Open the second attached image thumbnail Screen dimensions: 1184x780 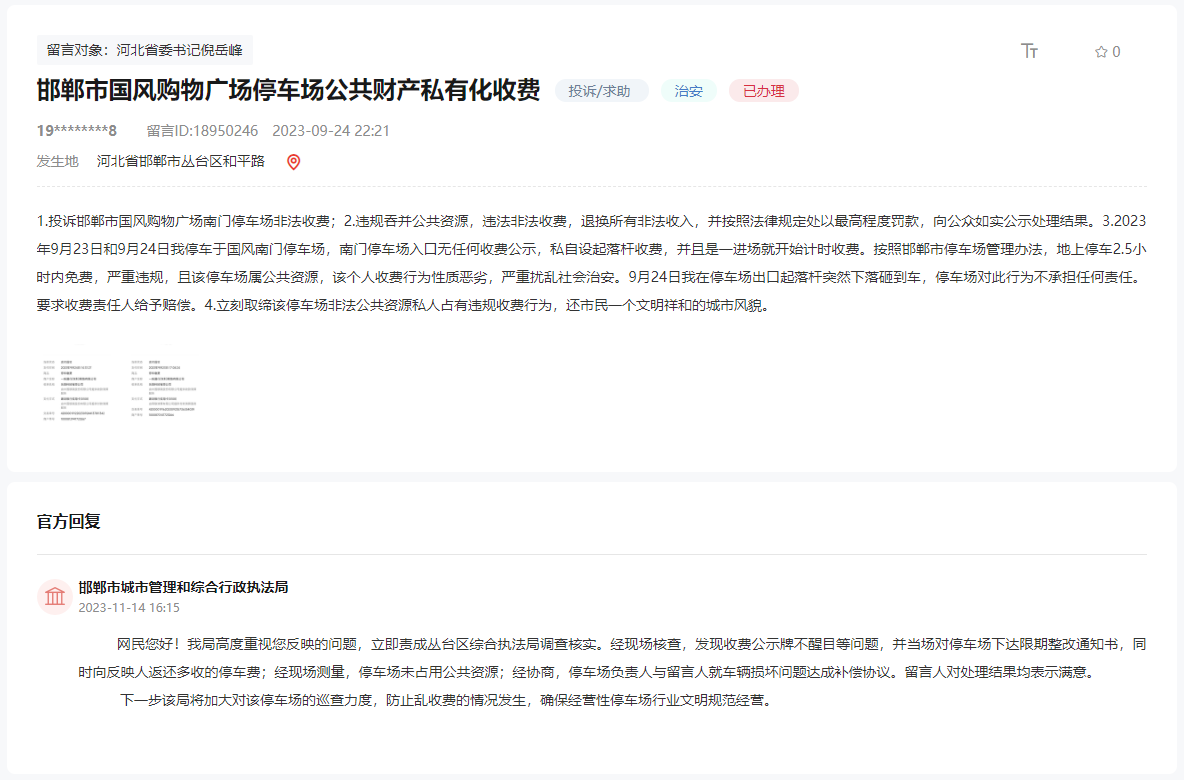[165, 387]
